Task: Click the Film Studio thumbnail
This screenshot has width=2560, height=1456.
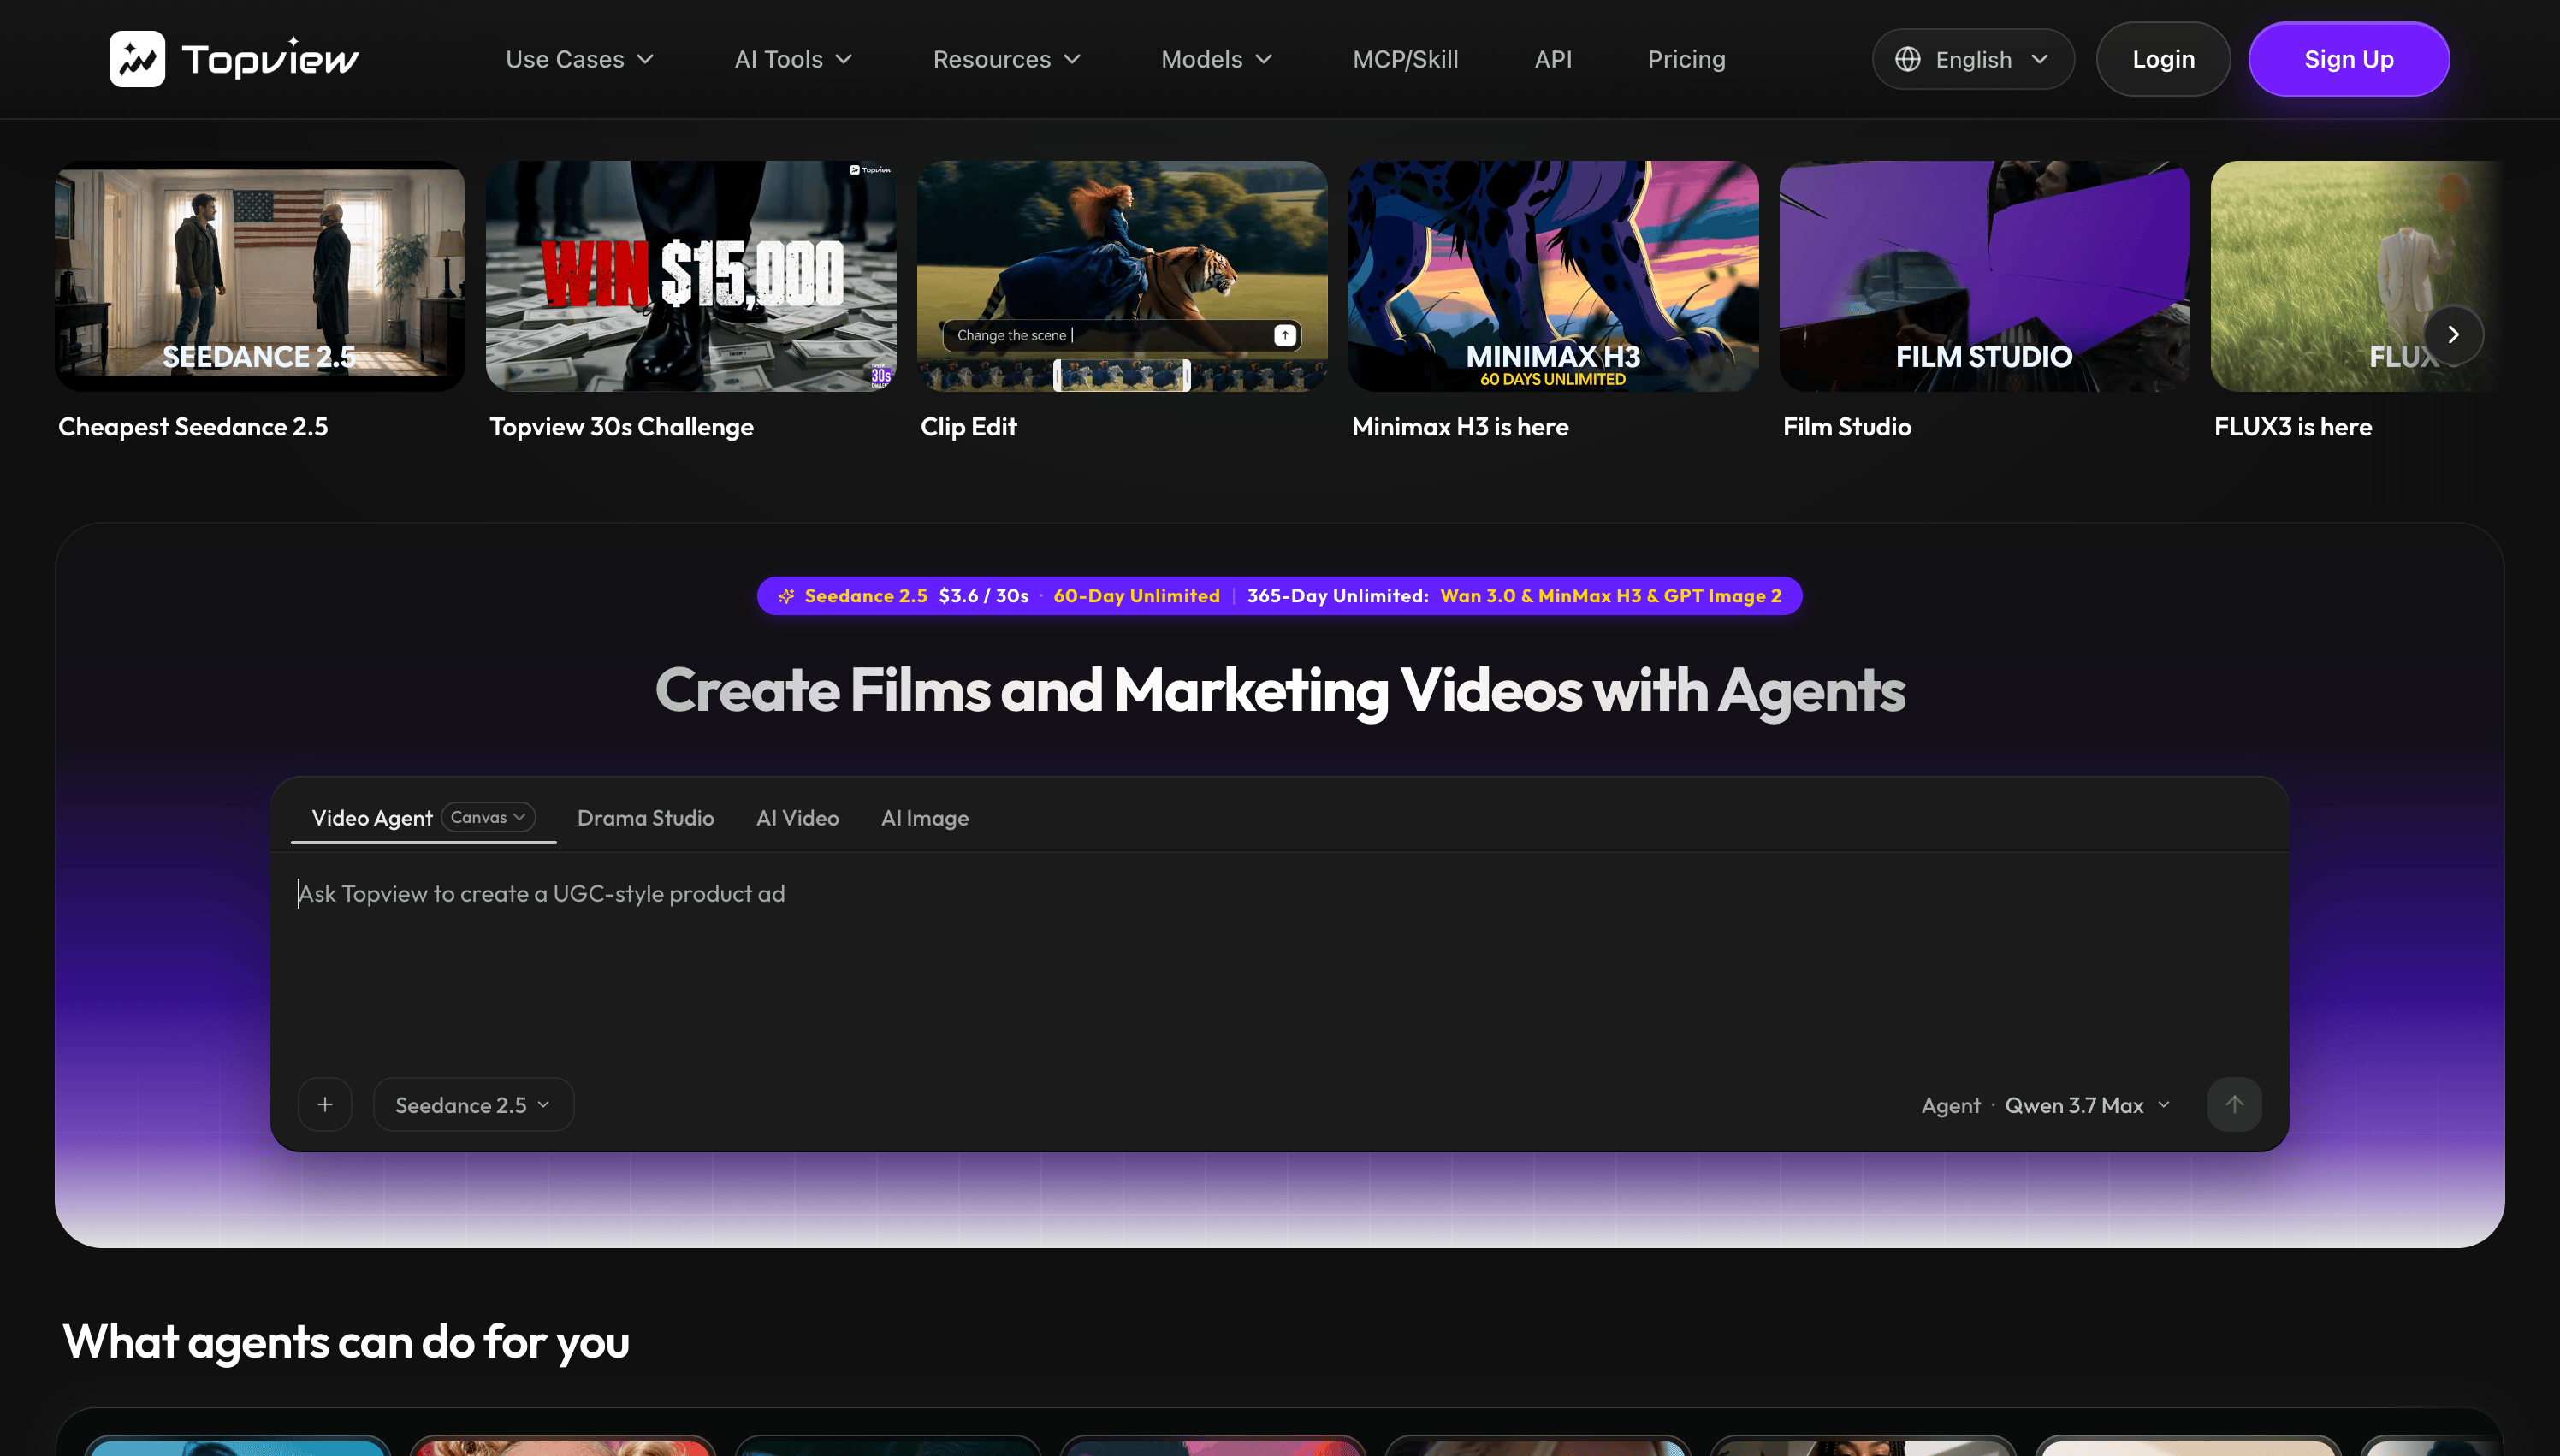Action: (1984, 276)
